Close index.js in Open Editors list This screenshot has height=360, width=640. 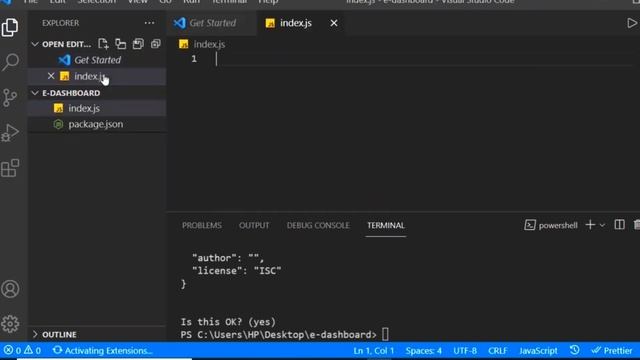(51, 76)
